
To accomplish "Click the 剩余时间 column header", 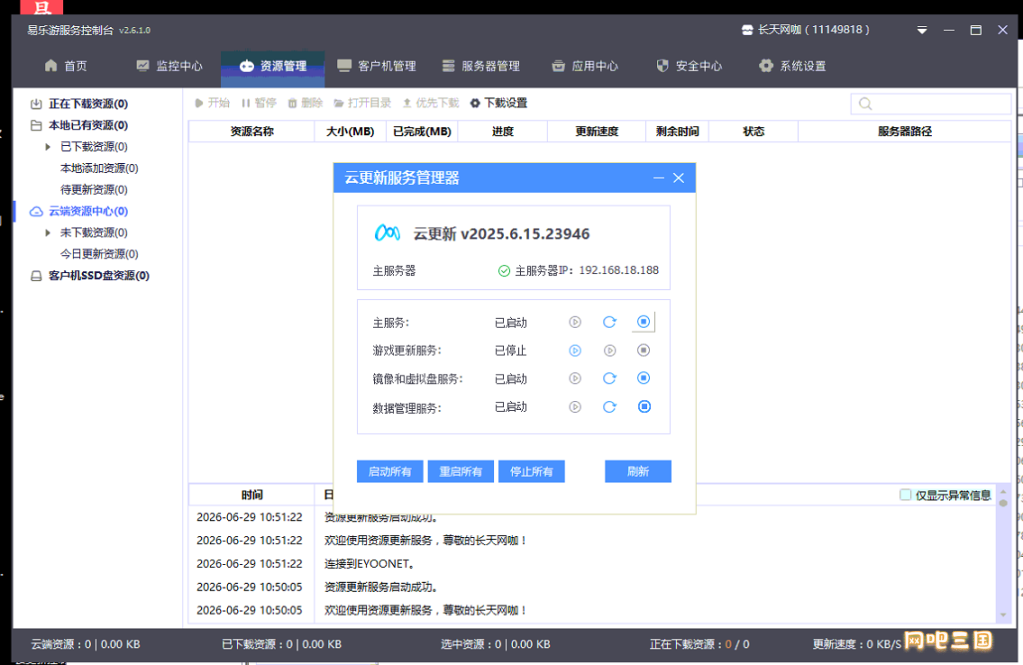I will pyautogui.click(x=677, y=131).
